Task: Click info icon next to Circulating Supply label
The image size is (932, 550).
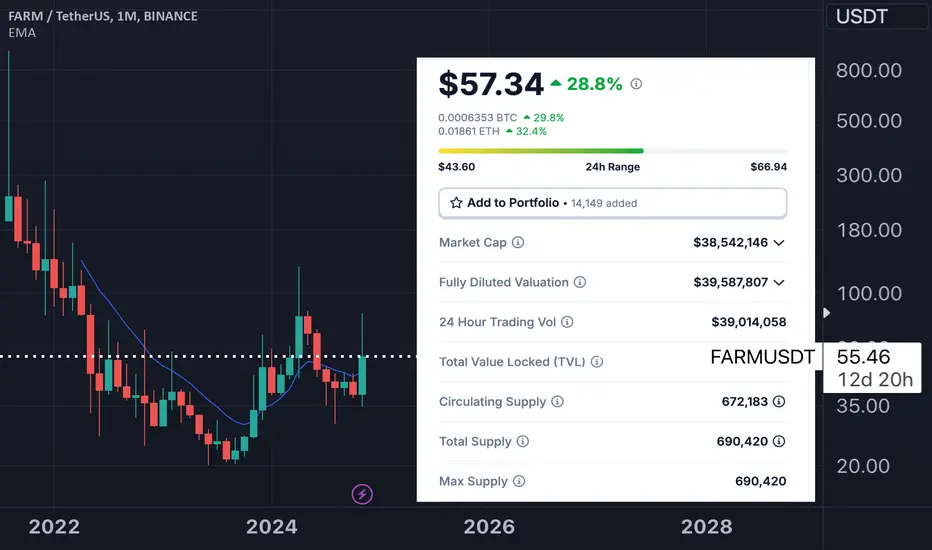Action: (x=557, y=402)
